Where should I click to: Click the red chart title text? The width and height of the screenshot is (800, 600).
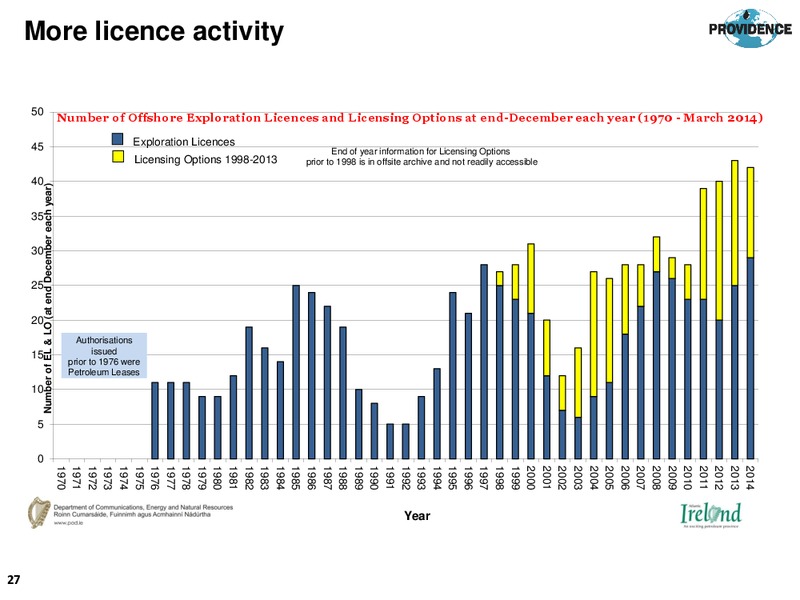(410, 118)
